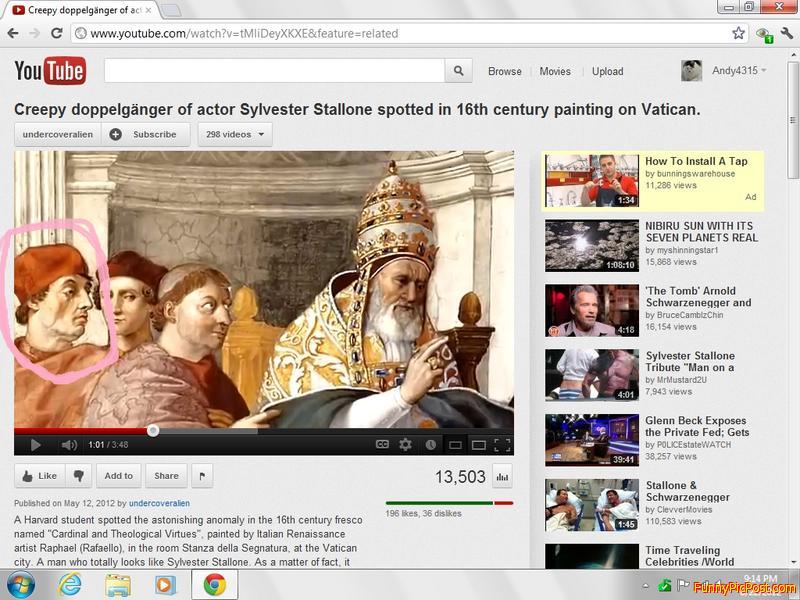Open the Share options panel

point(166,476)
